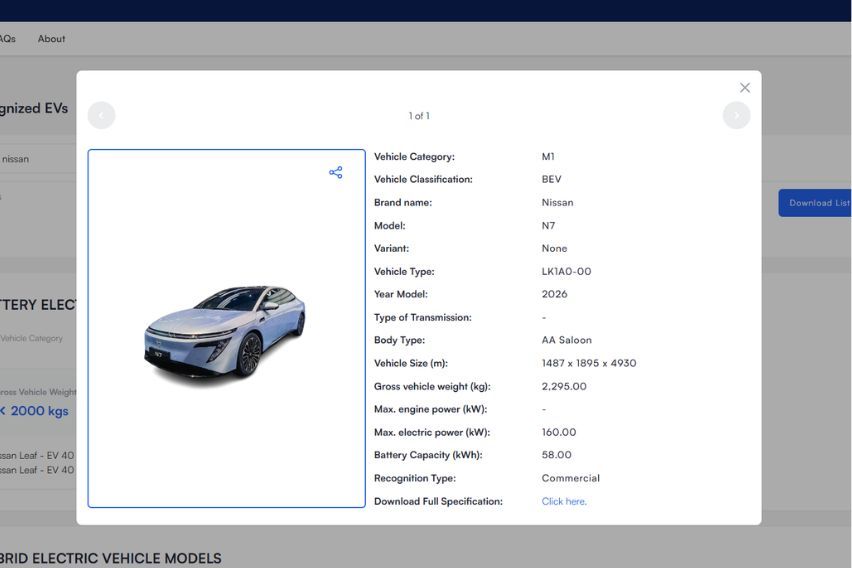
Task: Select the lower Nissan Leaf - EV 40 entry
Action: tap(37, 470)
